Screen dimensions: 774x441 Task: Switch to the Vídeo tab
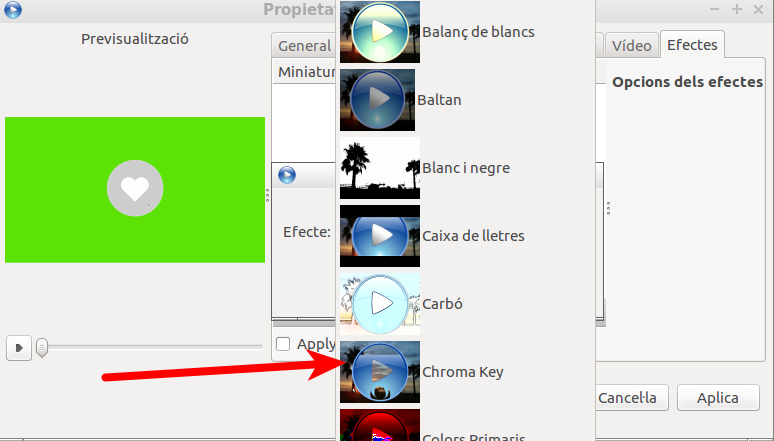[x=632, y=46]
